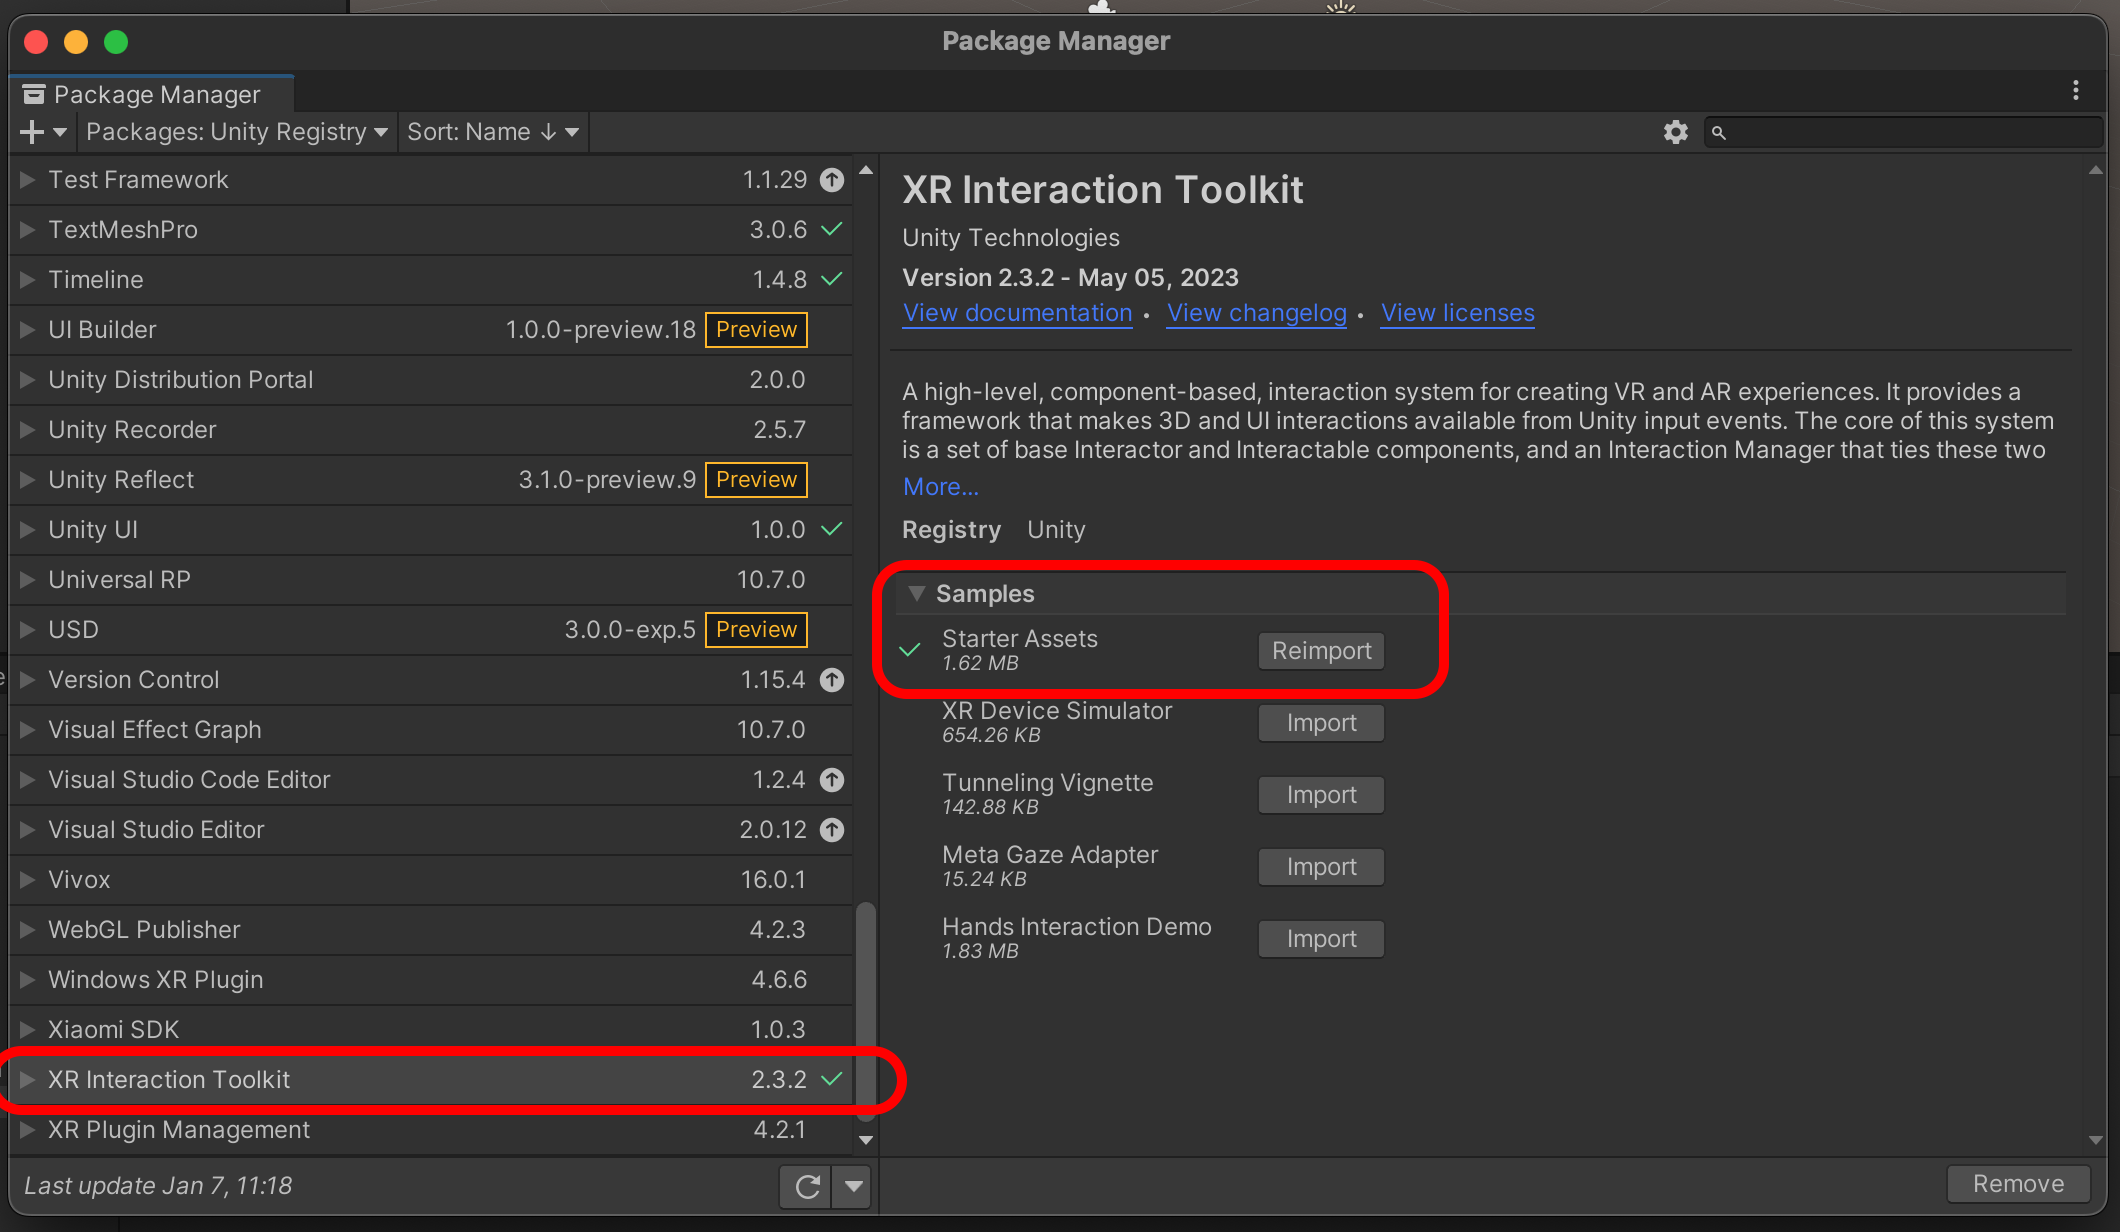Click the Test Framework update available icon
The height and width of the screenshot is (1232, 2120).
(832, 180)
